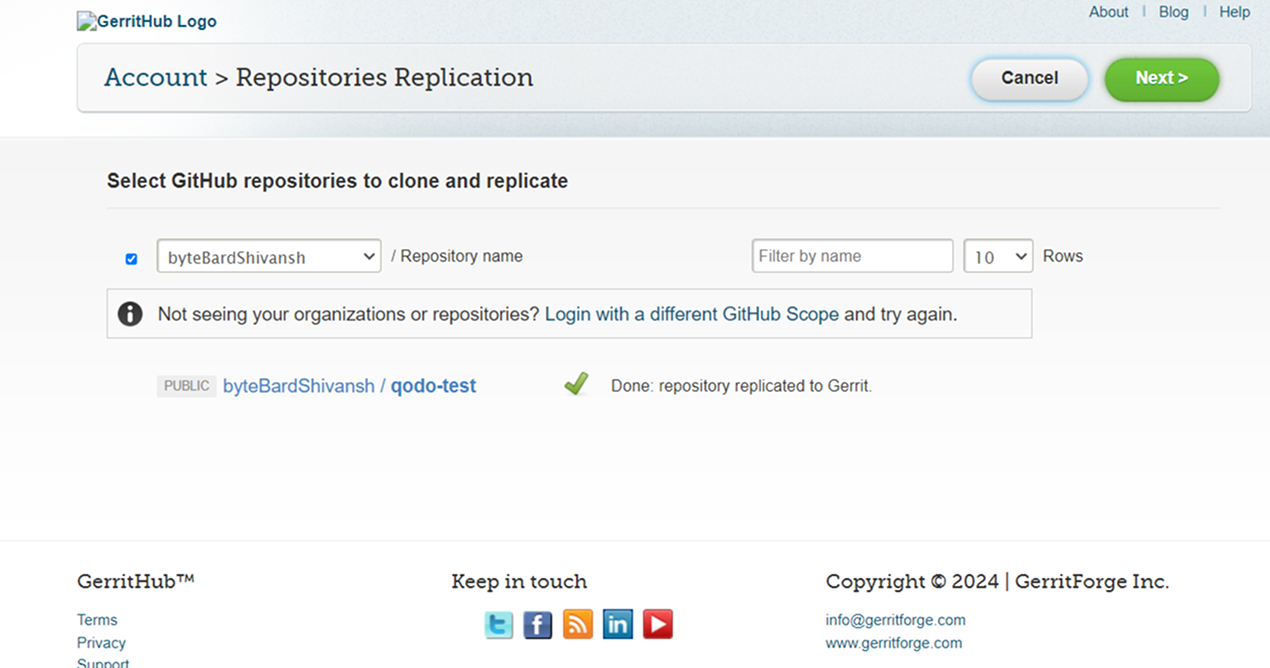Open the Blog link in header

pyautogui.click(x=1174, y=12)
